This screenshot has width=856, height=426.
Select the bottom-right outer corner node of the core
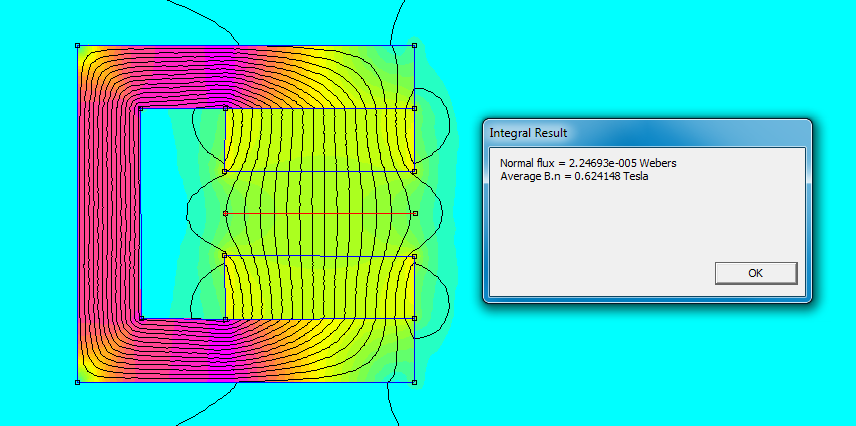414,381
